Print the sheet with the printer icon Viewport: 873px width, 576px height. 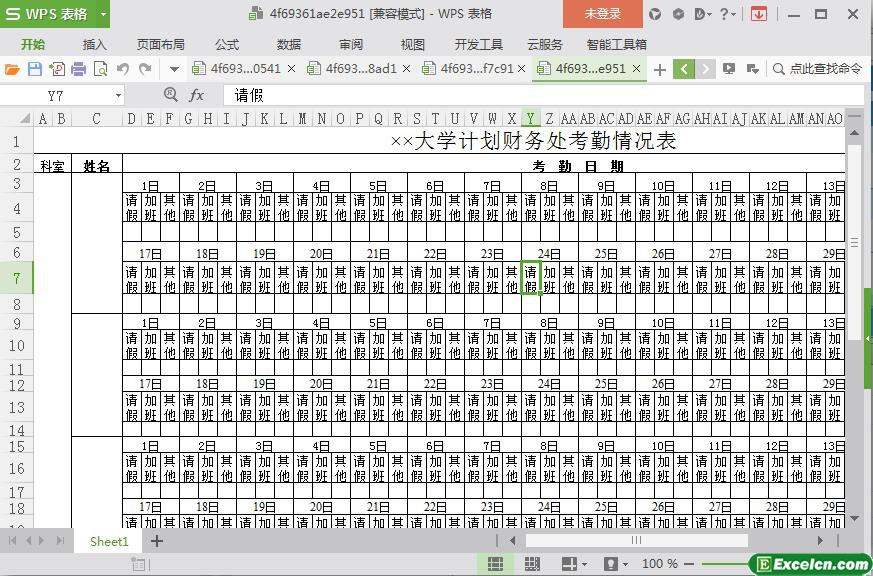(x=79, y=69)
